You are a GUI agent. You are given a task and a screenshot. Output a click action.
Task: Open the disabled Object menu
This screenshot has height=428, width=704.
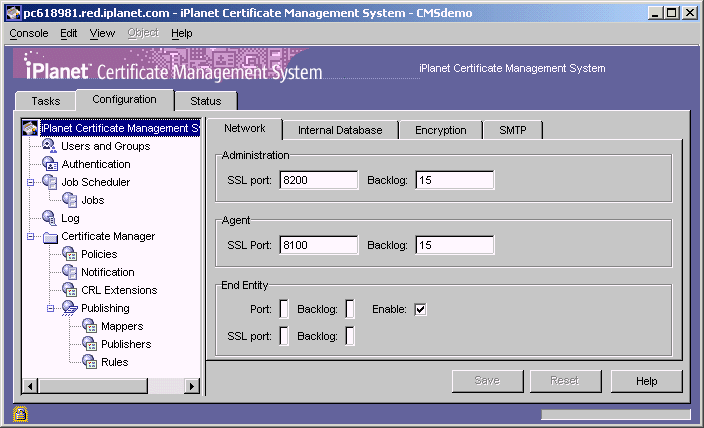(x=143, y=33)
